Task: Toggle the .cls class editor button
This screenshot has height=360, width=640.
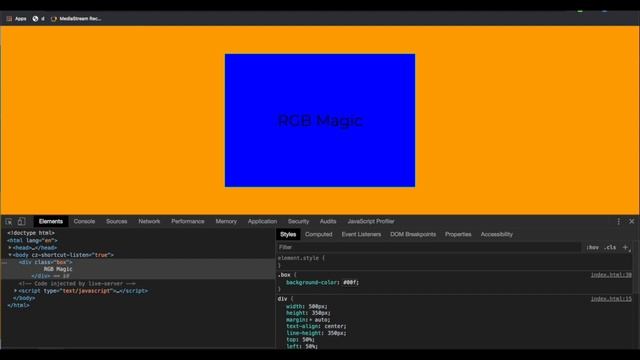Action: click(x=610, y=247)
